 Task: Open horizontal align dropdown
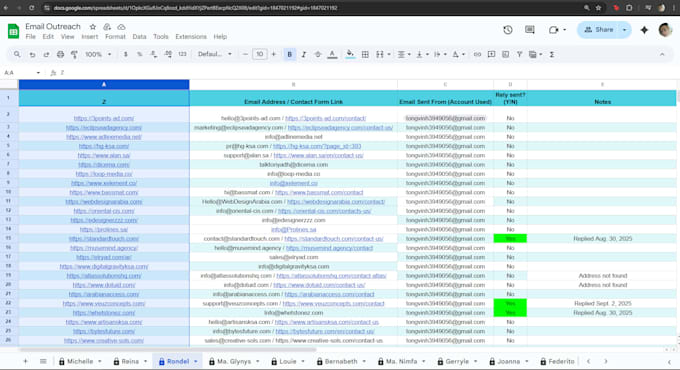point(404,54)
